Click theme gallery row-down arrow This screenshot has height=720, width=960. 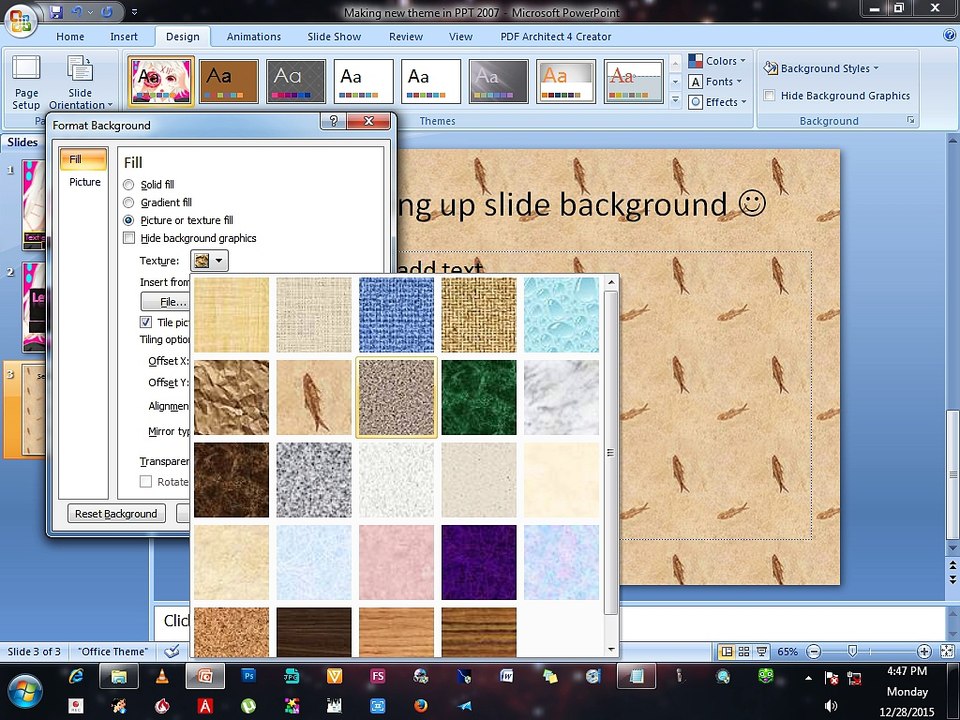pyautogui.click(x=675, y=81)
